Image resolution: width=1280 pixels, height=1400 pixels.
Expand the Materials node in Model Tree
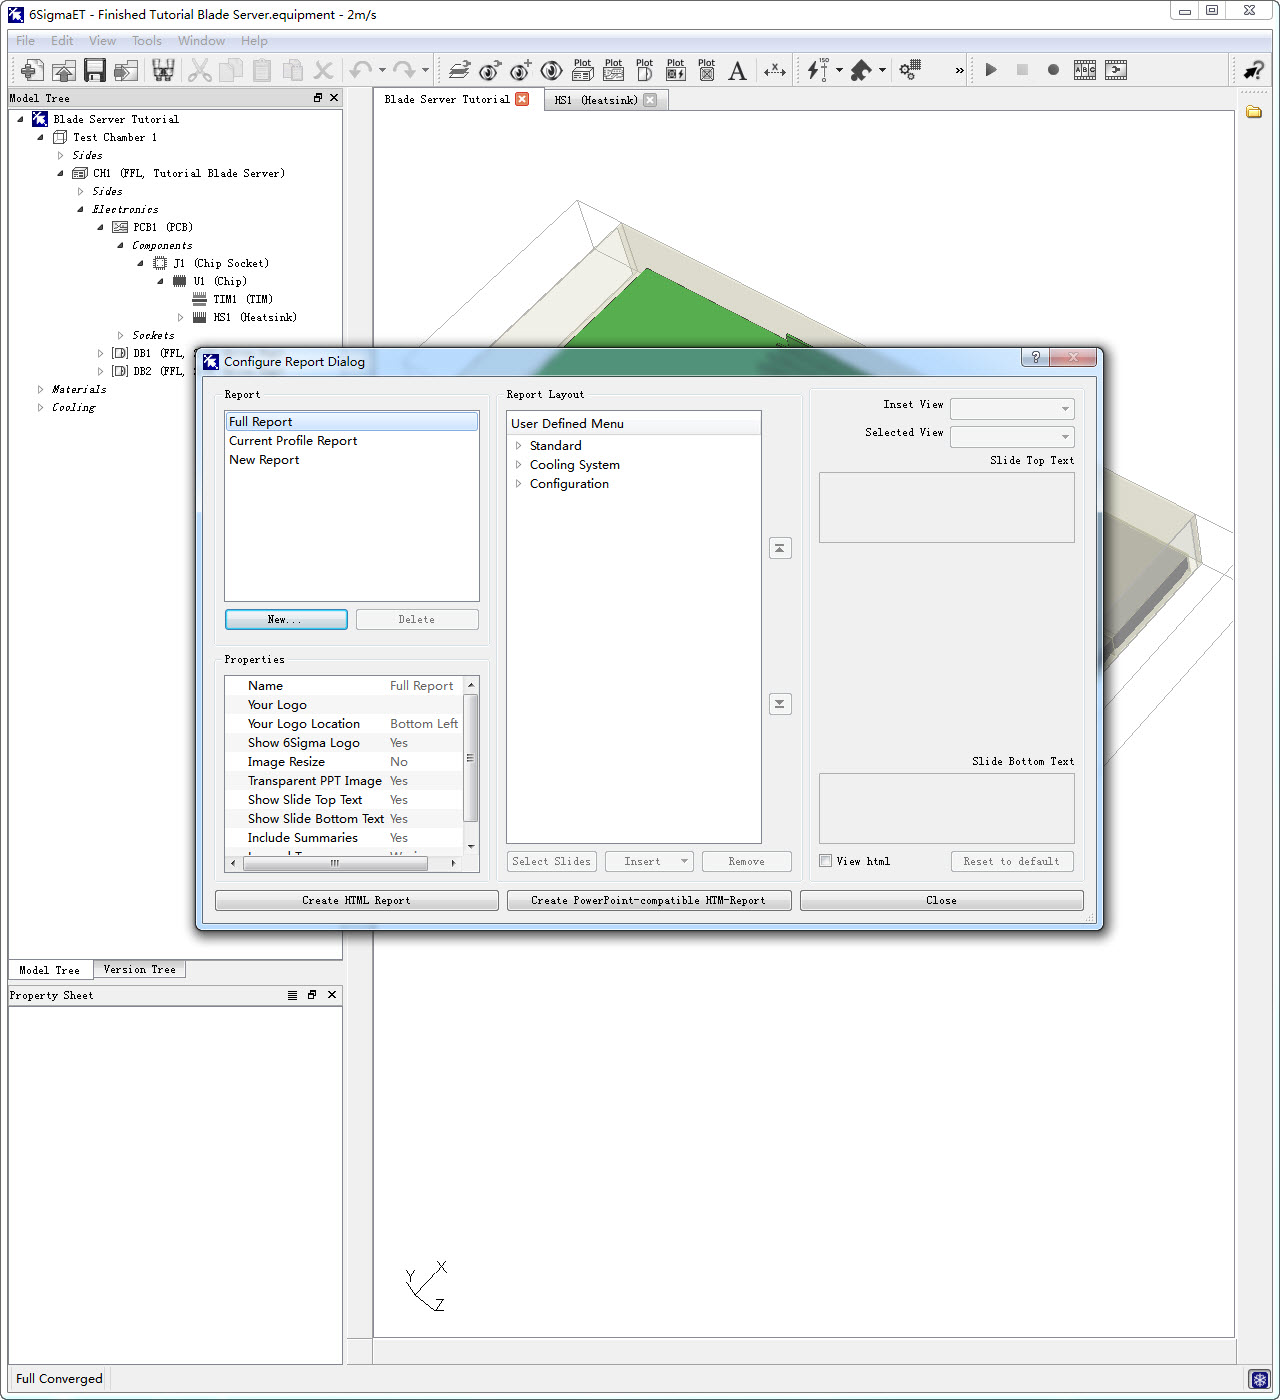[x=40, y=390]
